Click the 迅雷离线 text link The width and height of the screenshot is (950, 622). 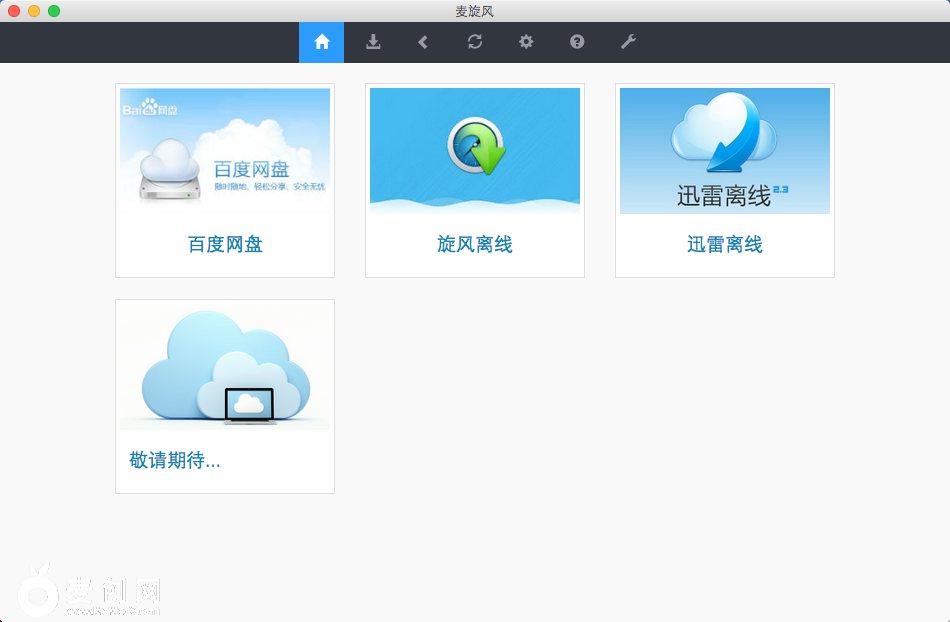[725, 244]
